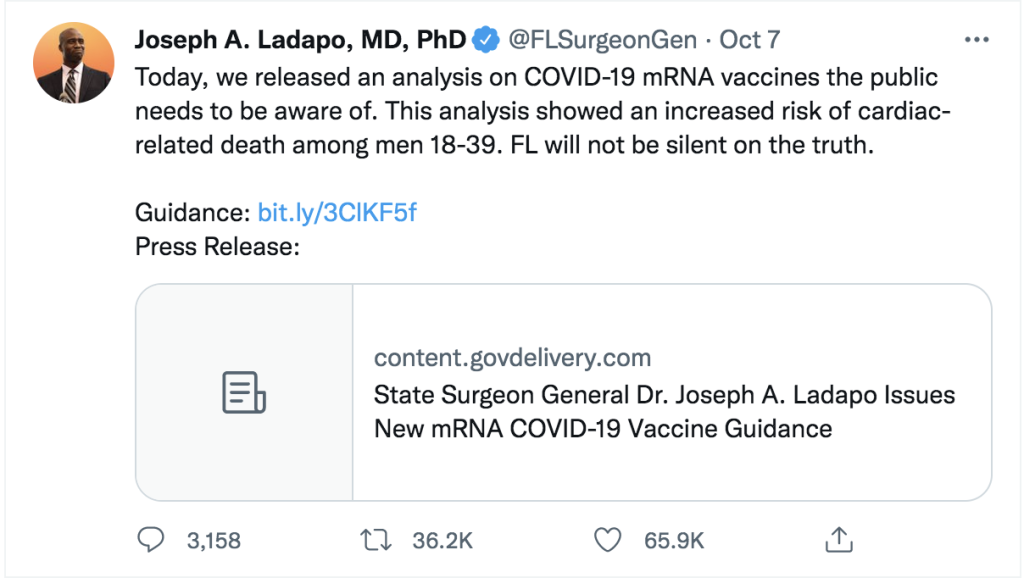Image resolution: width=1024 pixels, height=578 pixels.
Task: Click the Press Release label text
Action: tap(217, 247)
